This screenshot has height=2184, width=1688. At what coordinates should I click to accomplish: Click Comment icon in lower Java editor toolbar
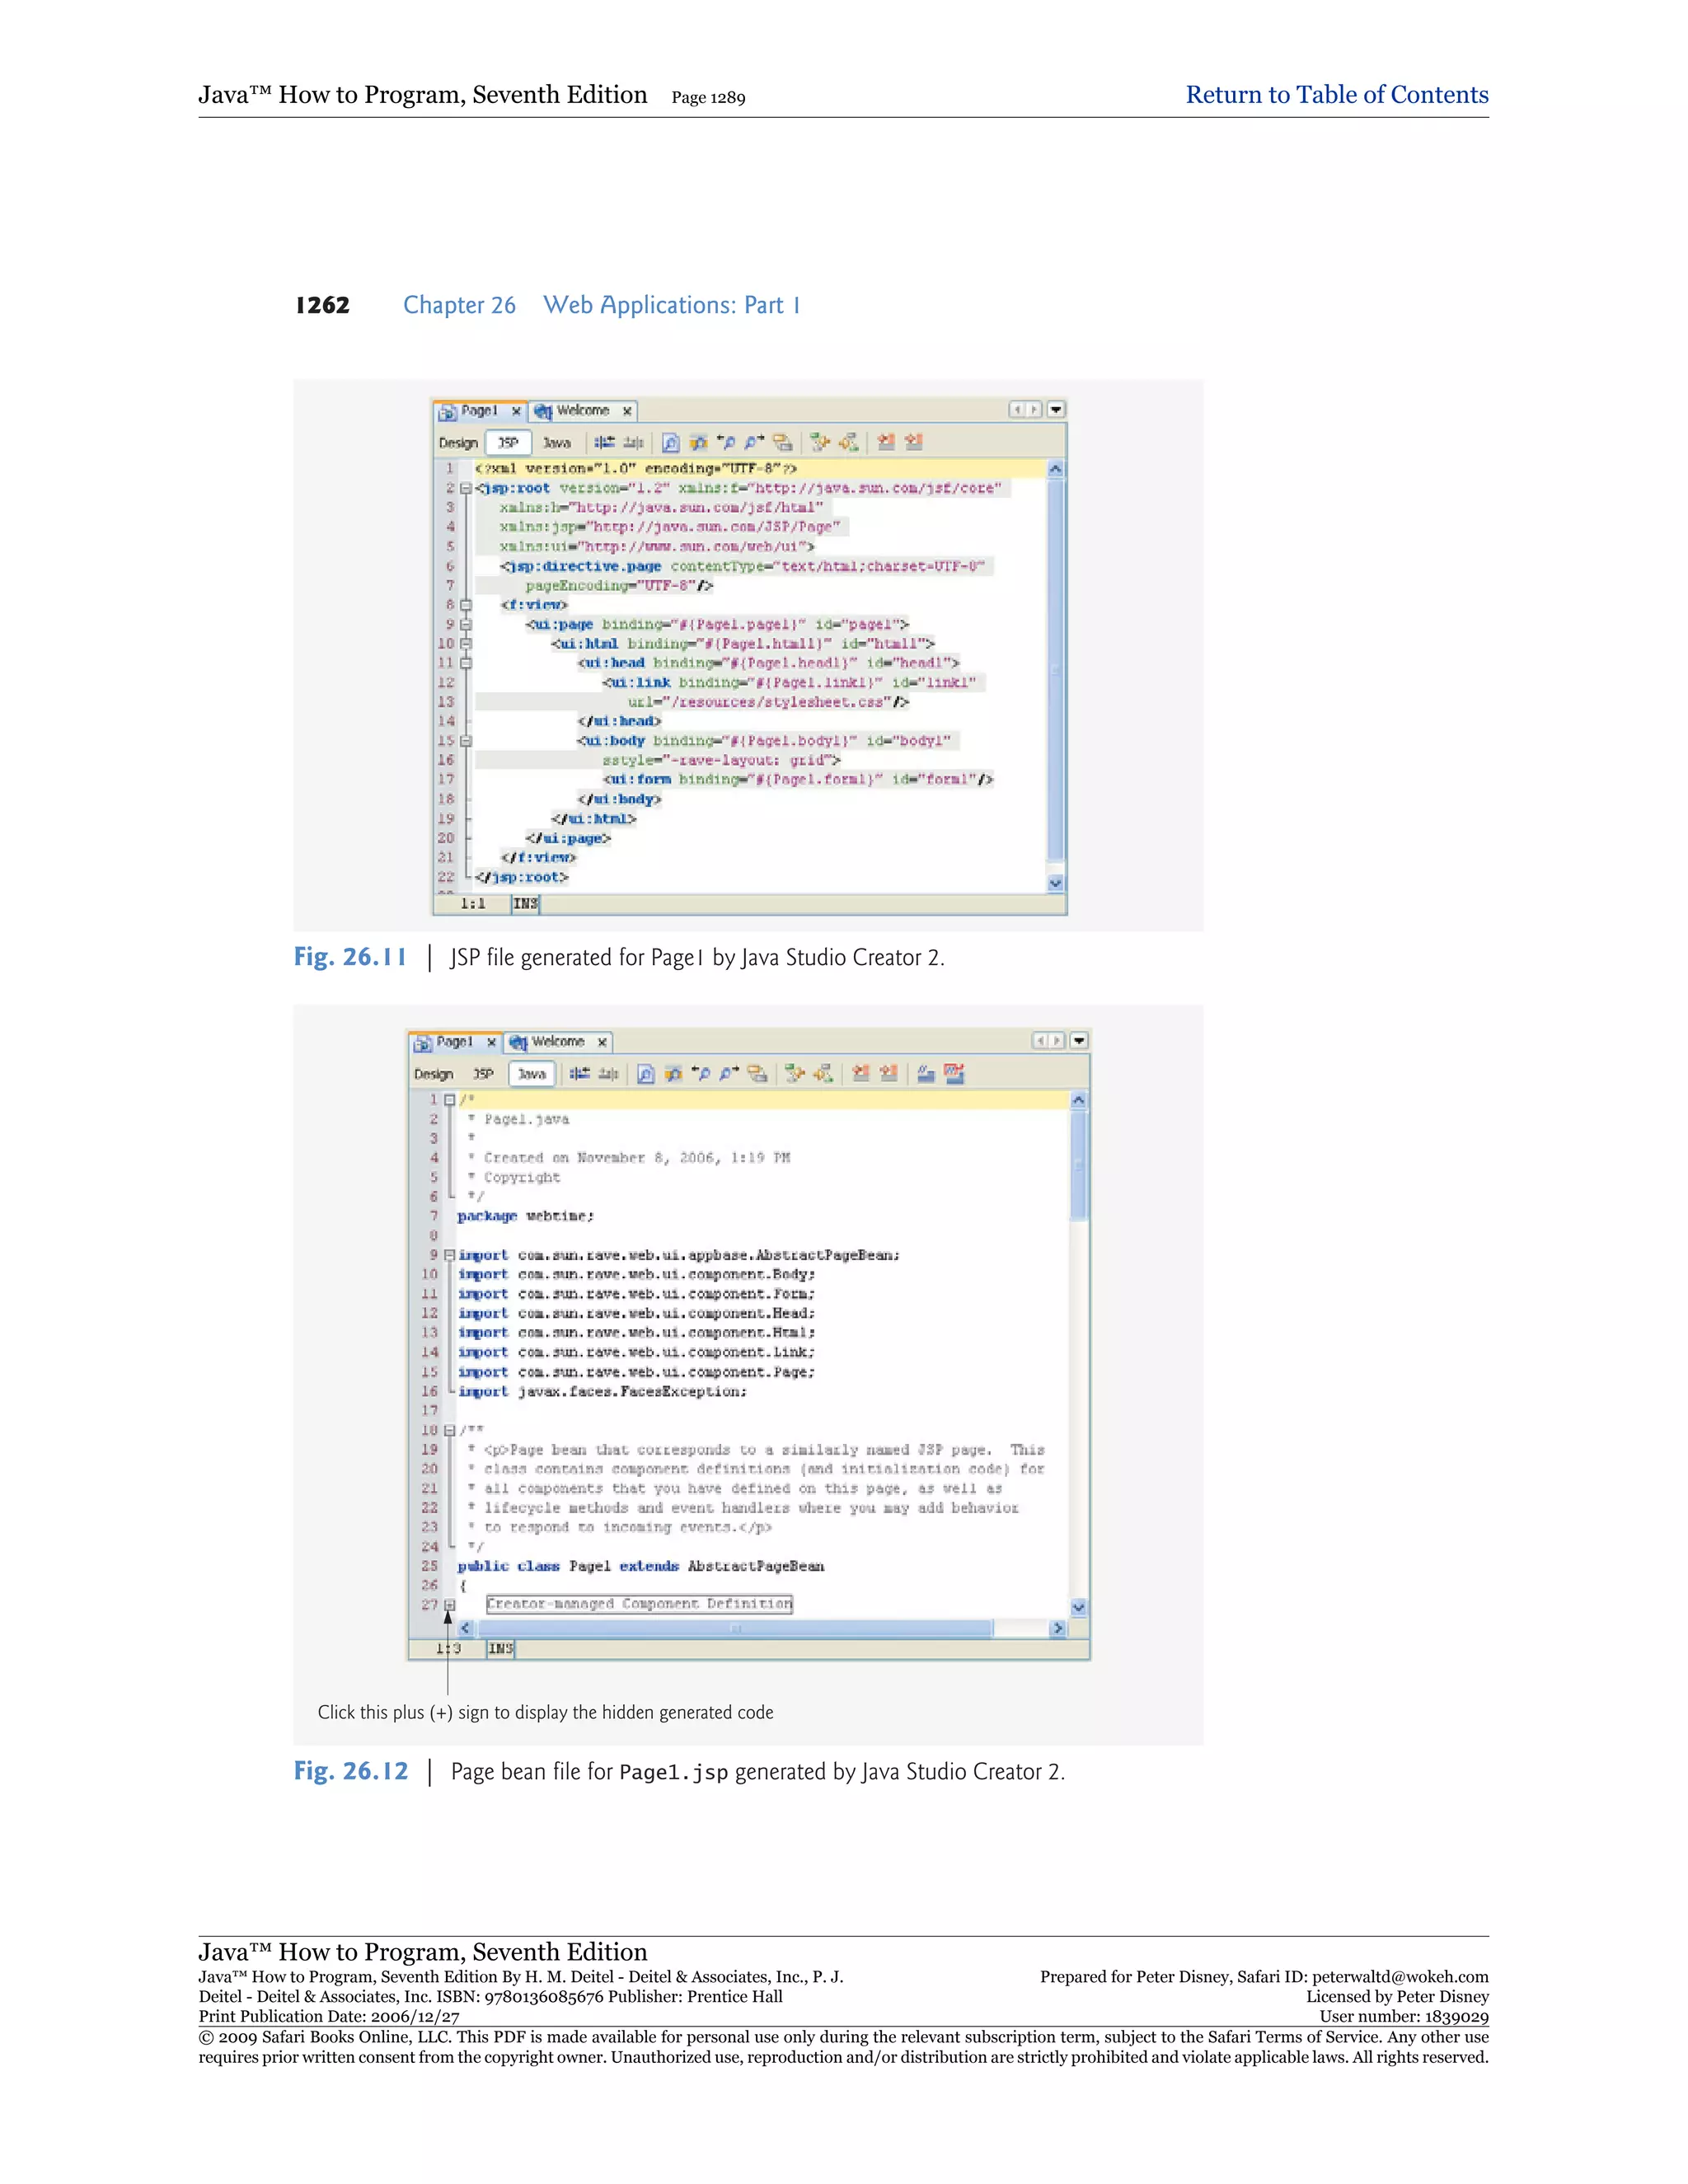click(x=926, y=1073)
